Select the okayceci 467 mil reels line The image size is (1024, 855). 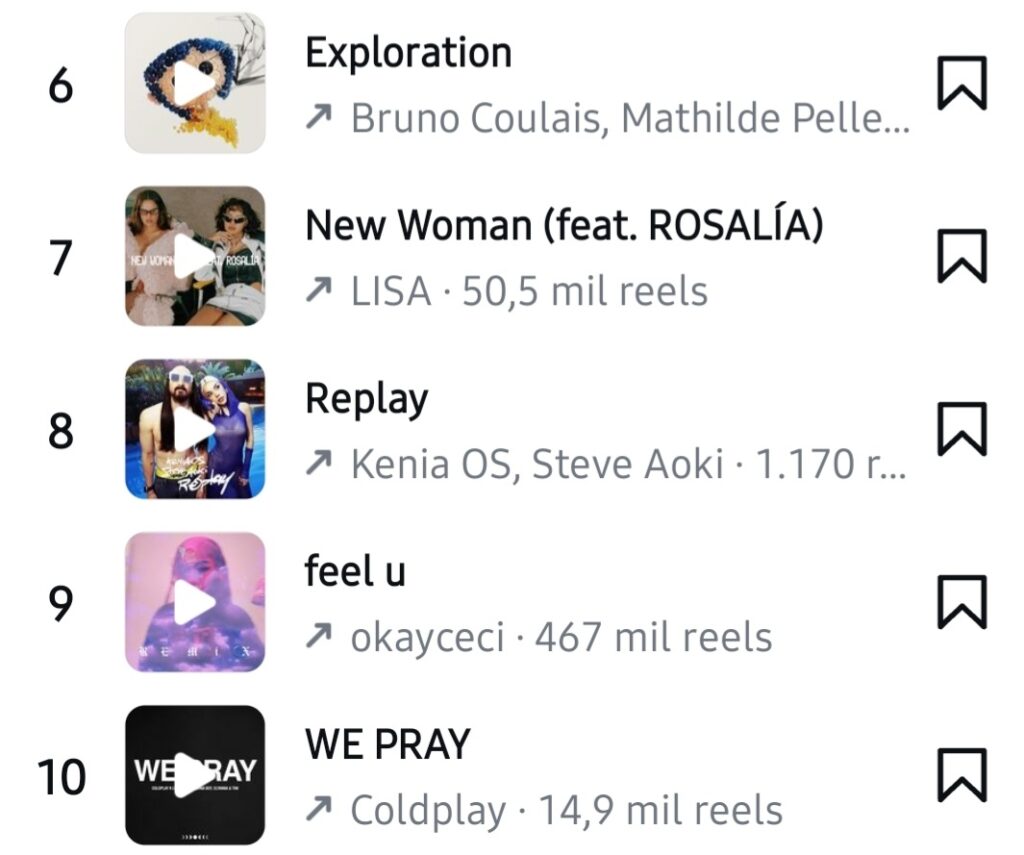(562, 637)
